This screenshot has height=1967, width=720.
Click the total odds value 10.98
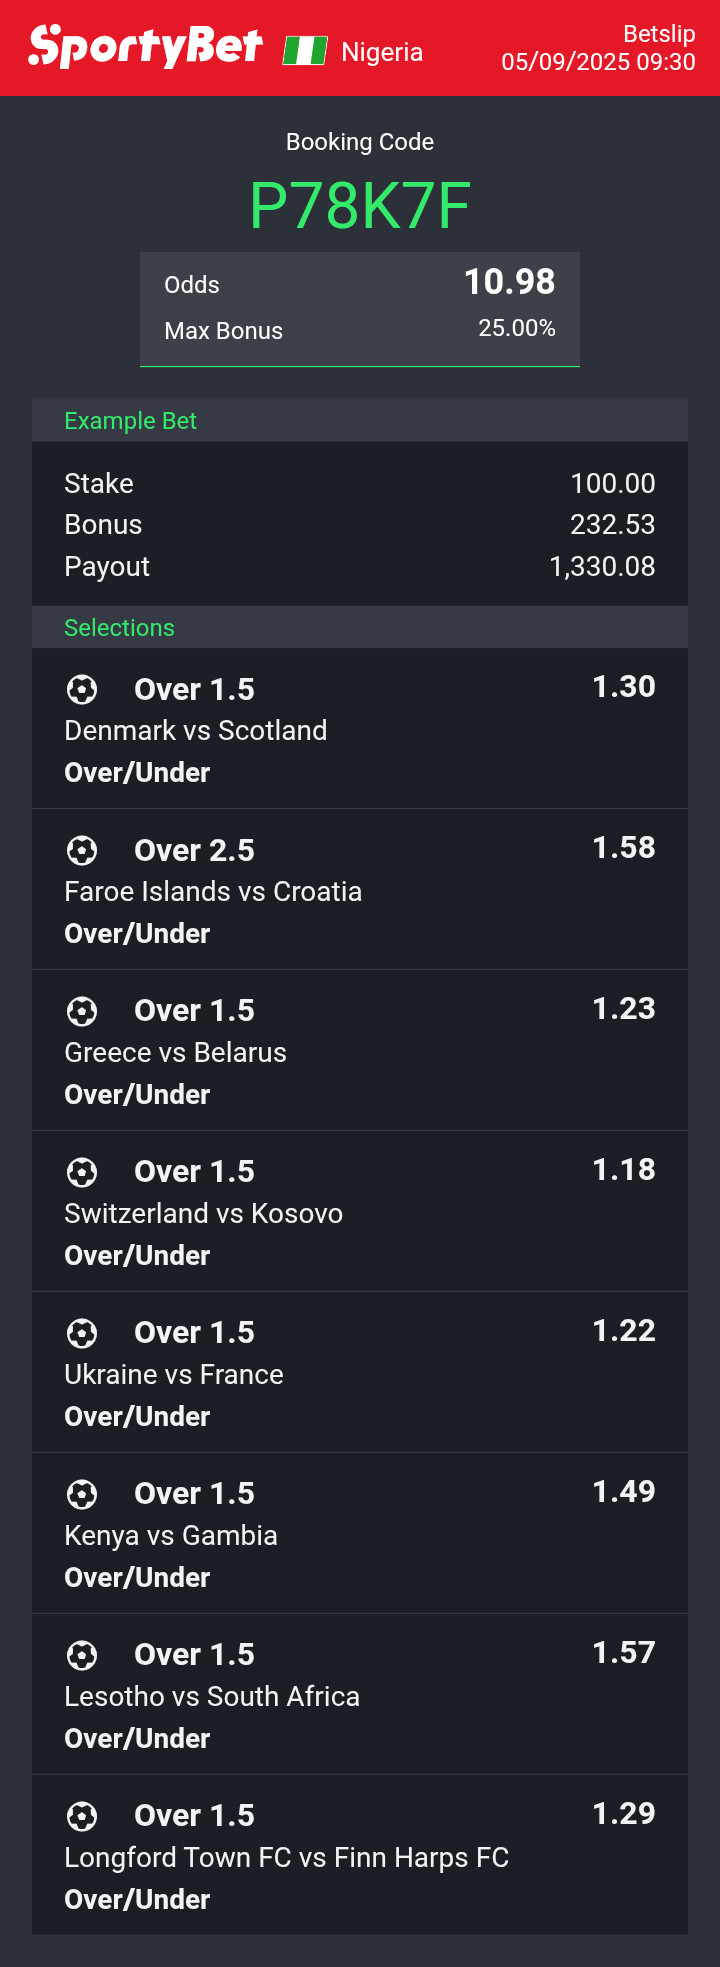coord(509,282)
